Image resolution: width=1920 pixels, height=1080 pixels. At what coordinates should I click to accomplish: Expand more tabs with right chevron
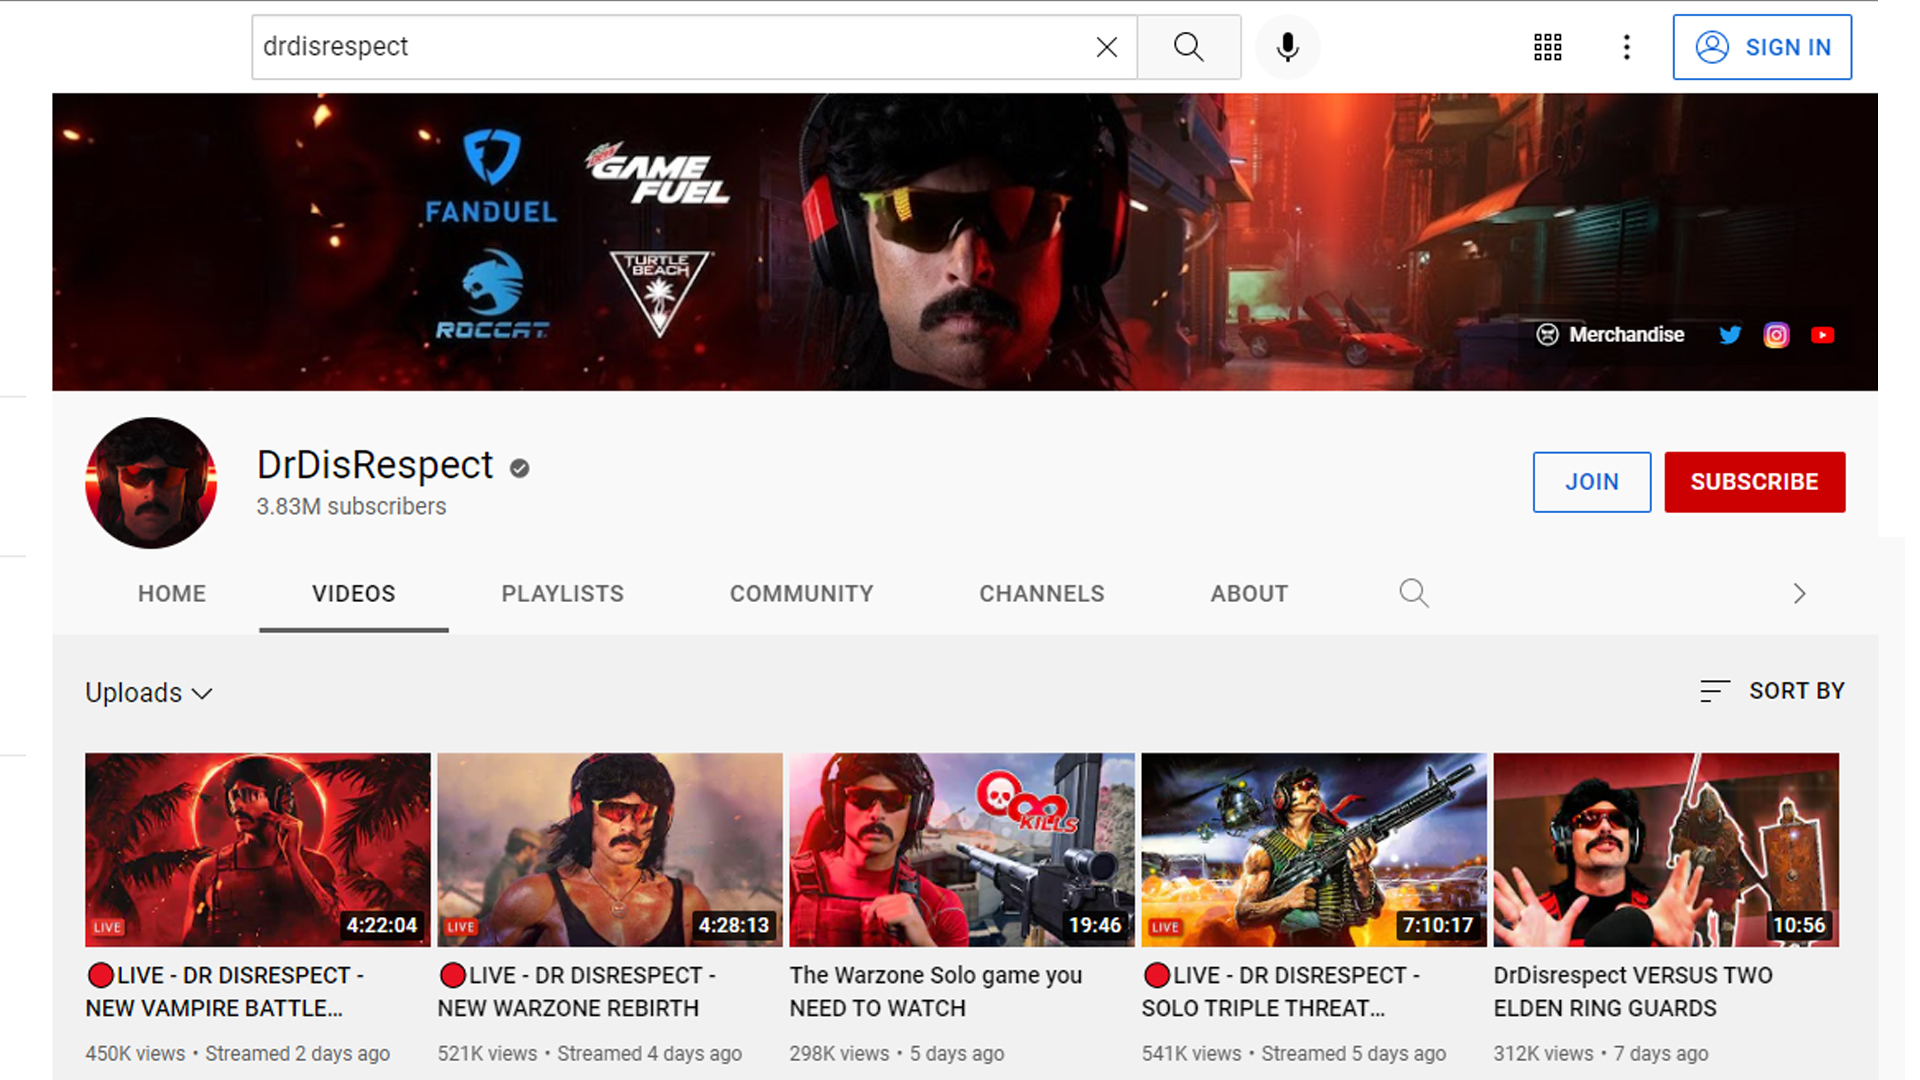[1799, 594]
